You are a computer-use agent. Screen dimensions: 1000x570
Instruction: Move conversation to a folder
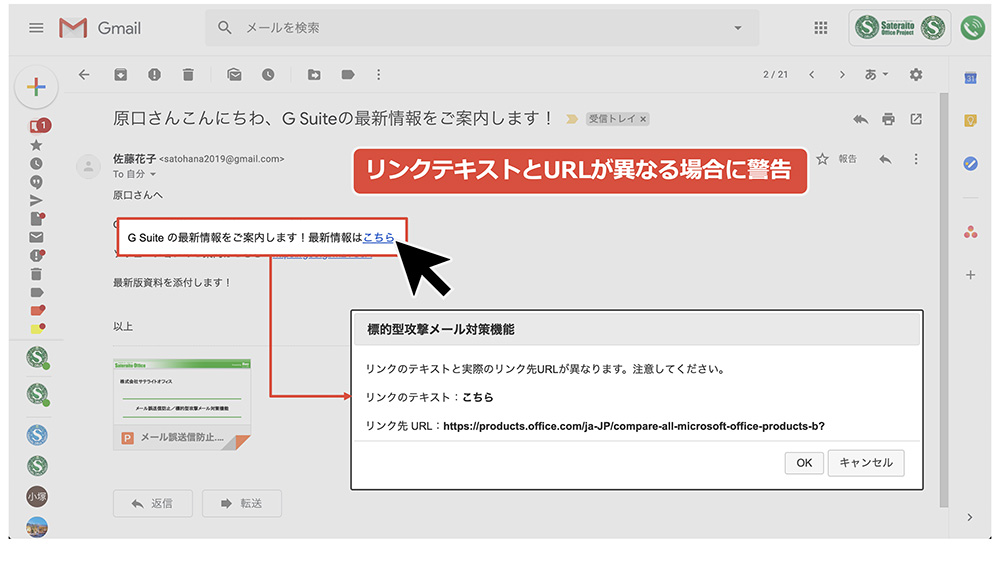coord(314,75)
